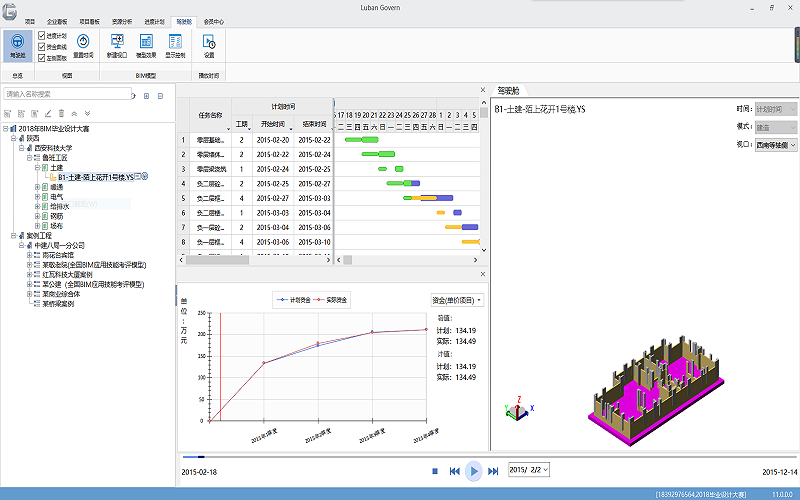Select the 西安科技大学 tree item

(53, 148)
